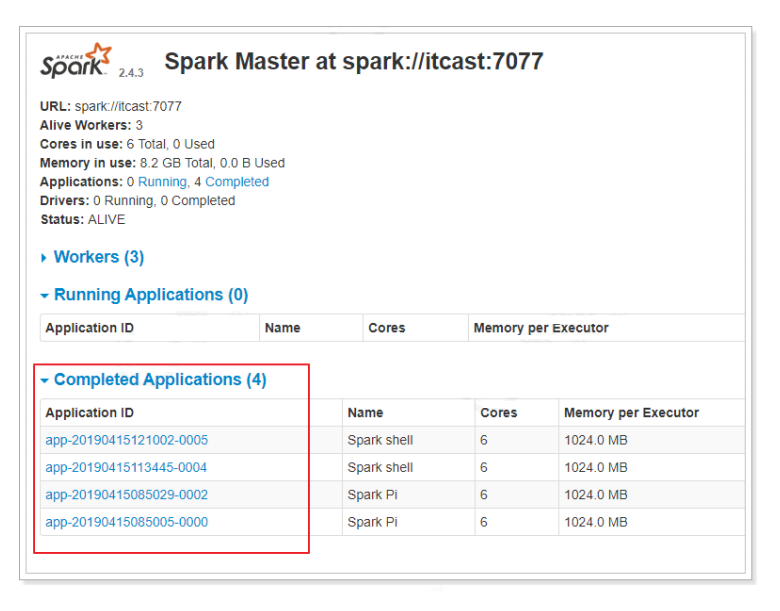Screen dimensions: 780x611
Task: Click Cores header in Running Applications table
Action: [387, 328]
